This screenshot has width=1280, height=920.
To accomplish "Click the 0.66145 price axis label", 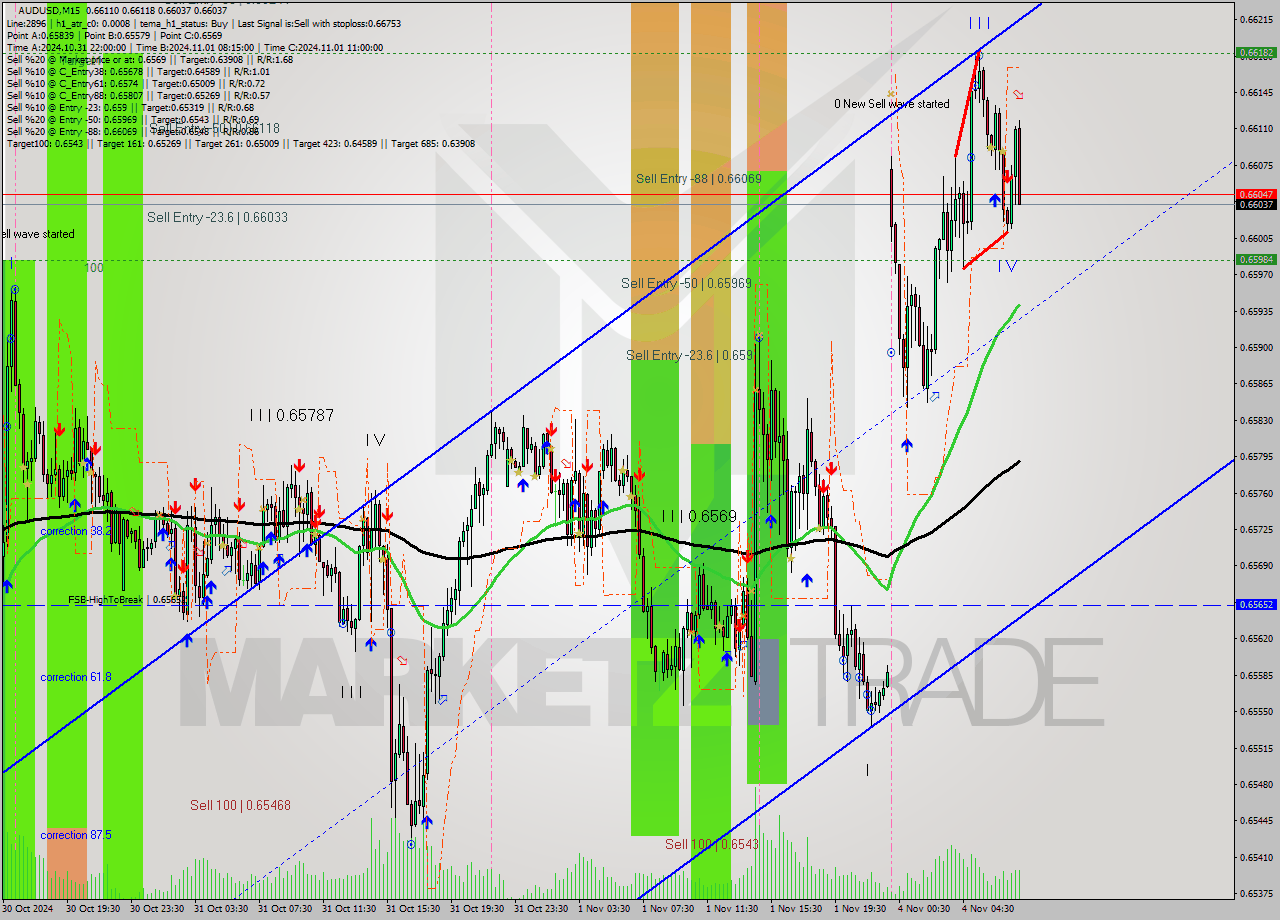I will [x=1256, y=92].
